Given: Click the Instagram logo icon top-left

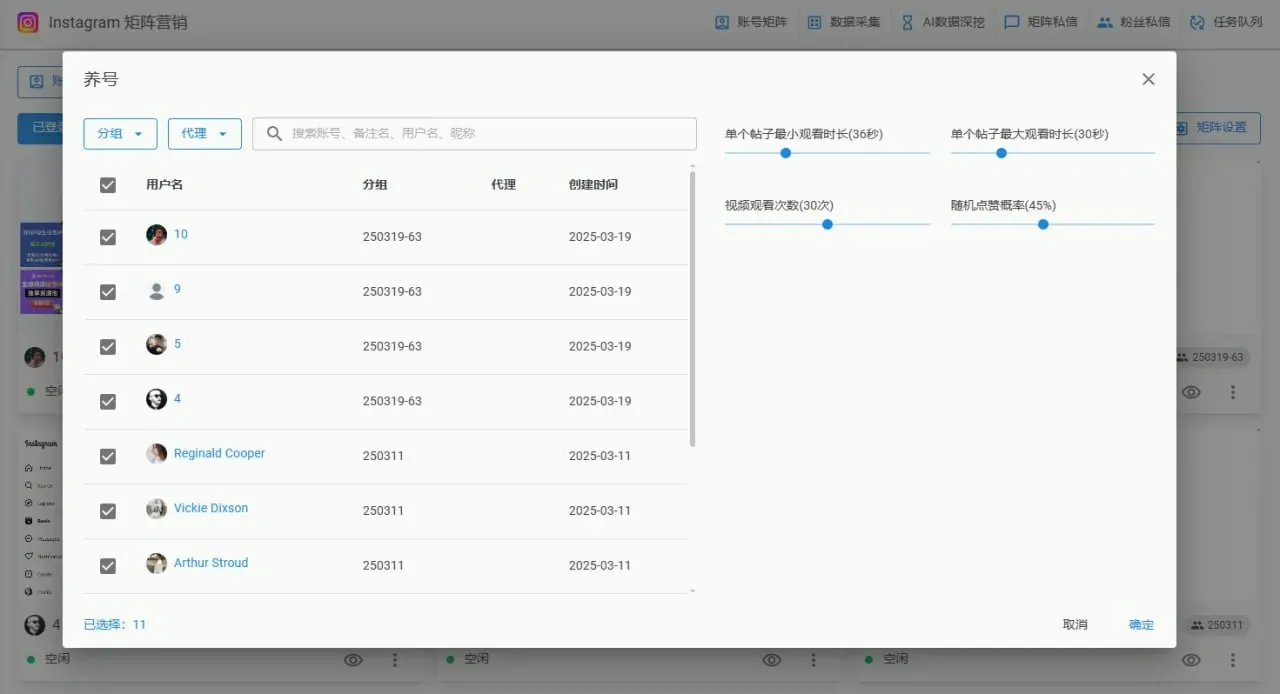Looking at the screenshot, I should coord(27,22).
